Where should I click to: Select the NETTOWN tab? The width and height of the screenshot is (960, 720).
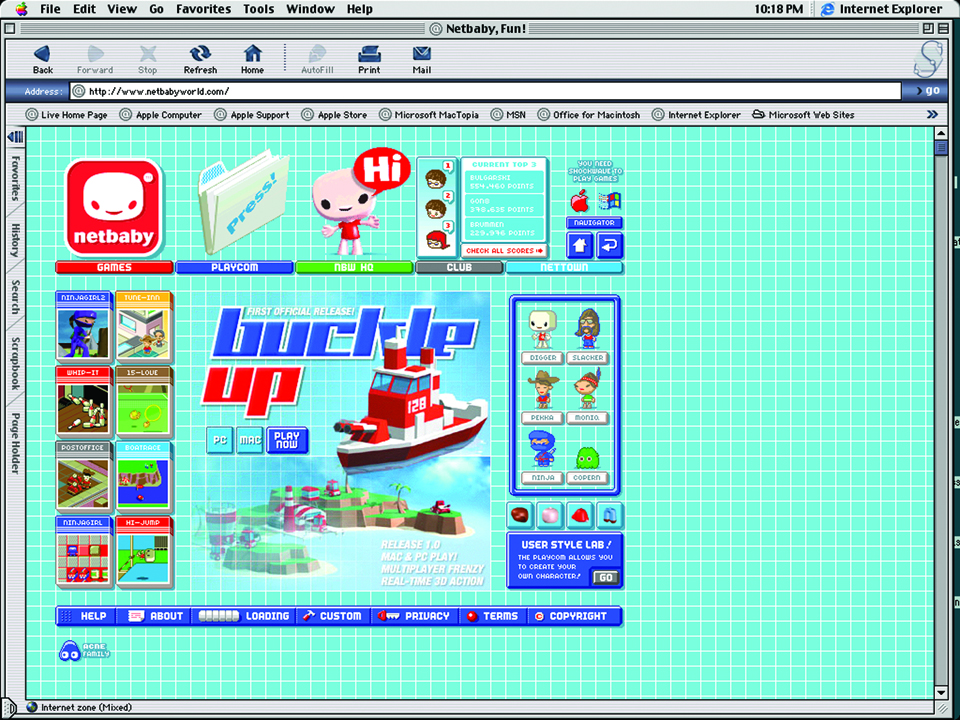pyautogui.click(x=564, y=268)
